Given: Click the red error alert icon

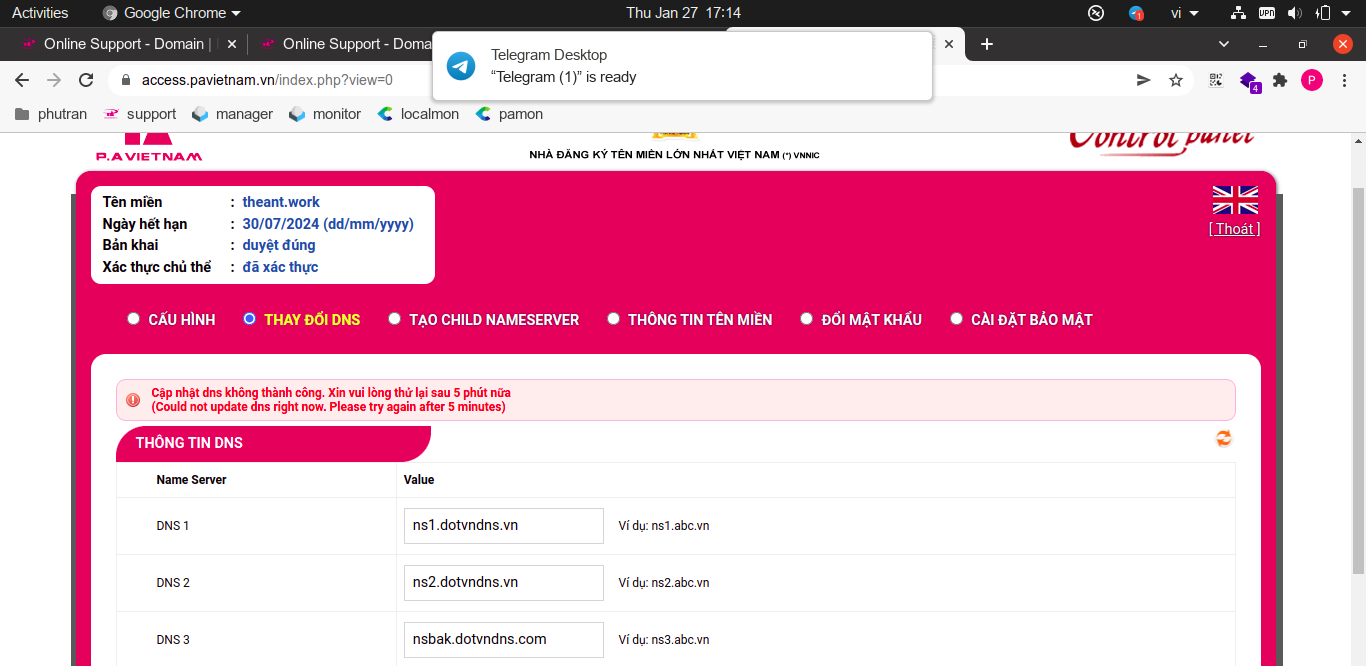Looking at the screenshot, I should coord(133,400).
